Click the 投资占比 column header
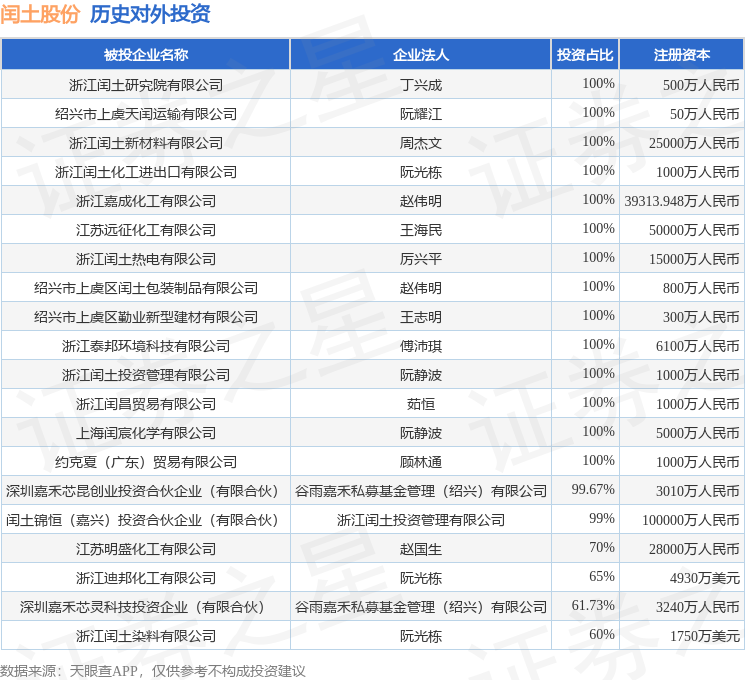 [x=585, y=55]
